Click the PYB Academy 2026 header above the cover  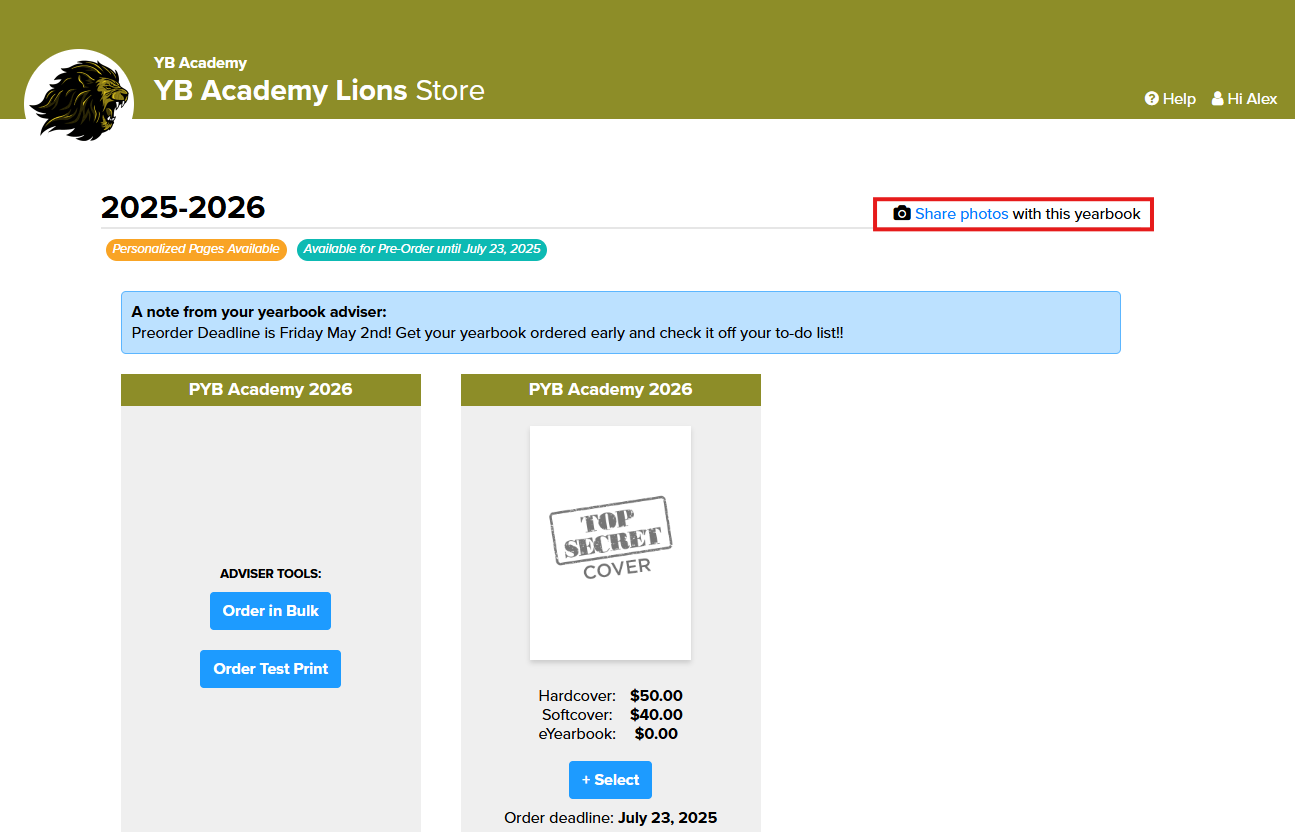(x=611, y=390)
